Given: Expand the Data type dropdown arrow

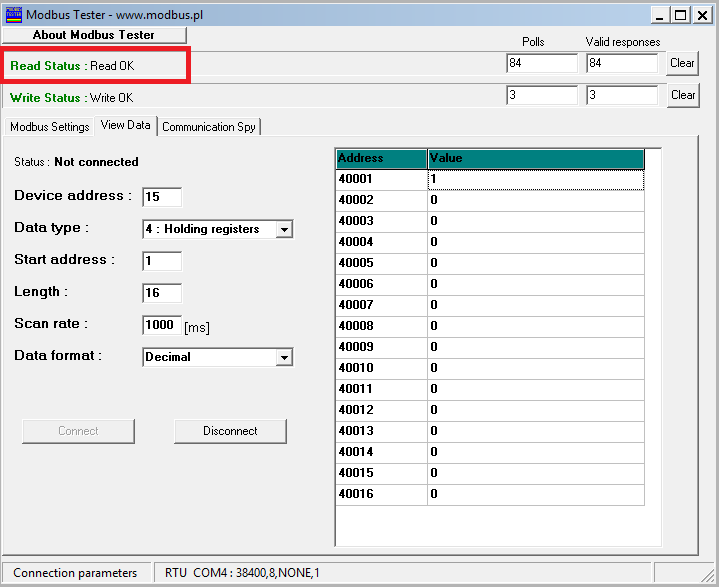Looking at the screenshot, I should (x=284, y=229).
